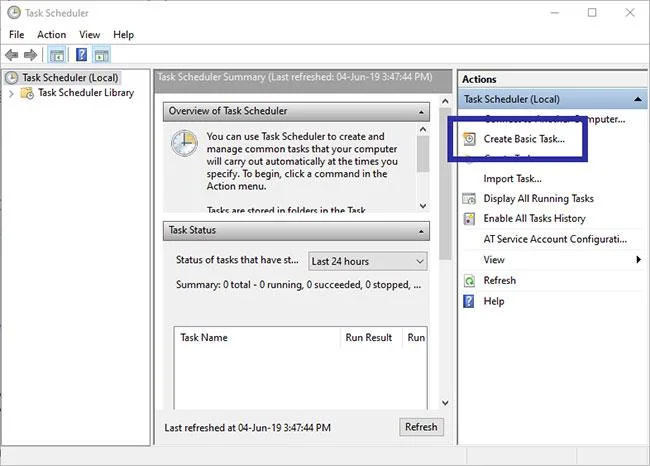Click the Actions pane header
This screenshot has height=466, width=650.
point(553,79)
